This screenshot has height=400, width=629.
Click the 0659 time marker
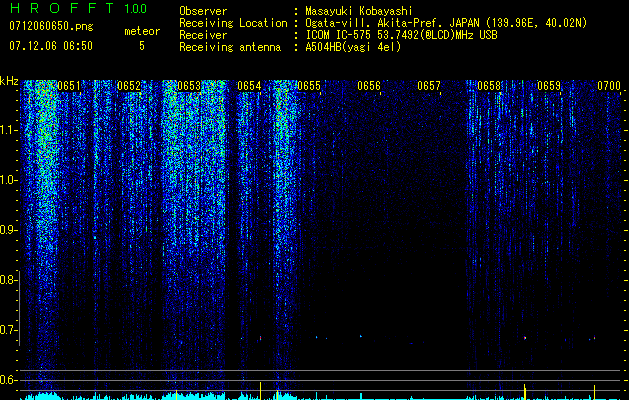click(549, 86)
